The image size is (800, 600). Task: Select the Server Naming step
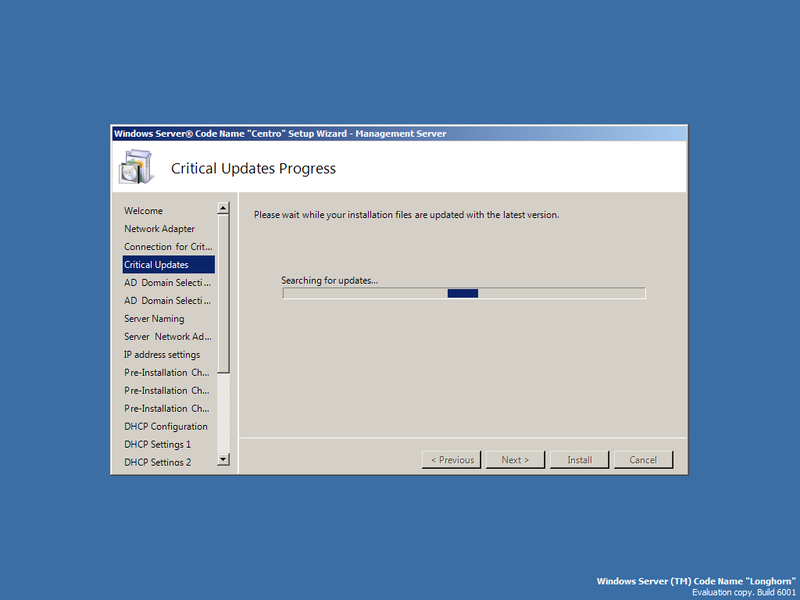(152, 318)
